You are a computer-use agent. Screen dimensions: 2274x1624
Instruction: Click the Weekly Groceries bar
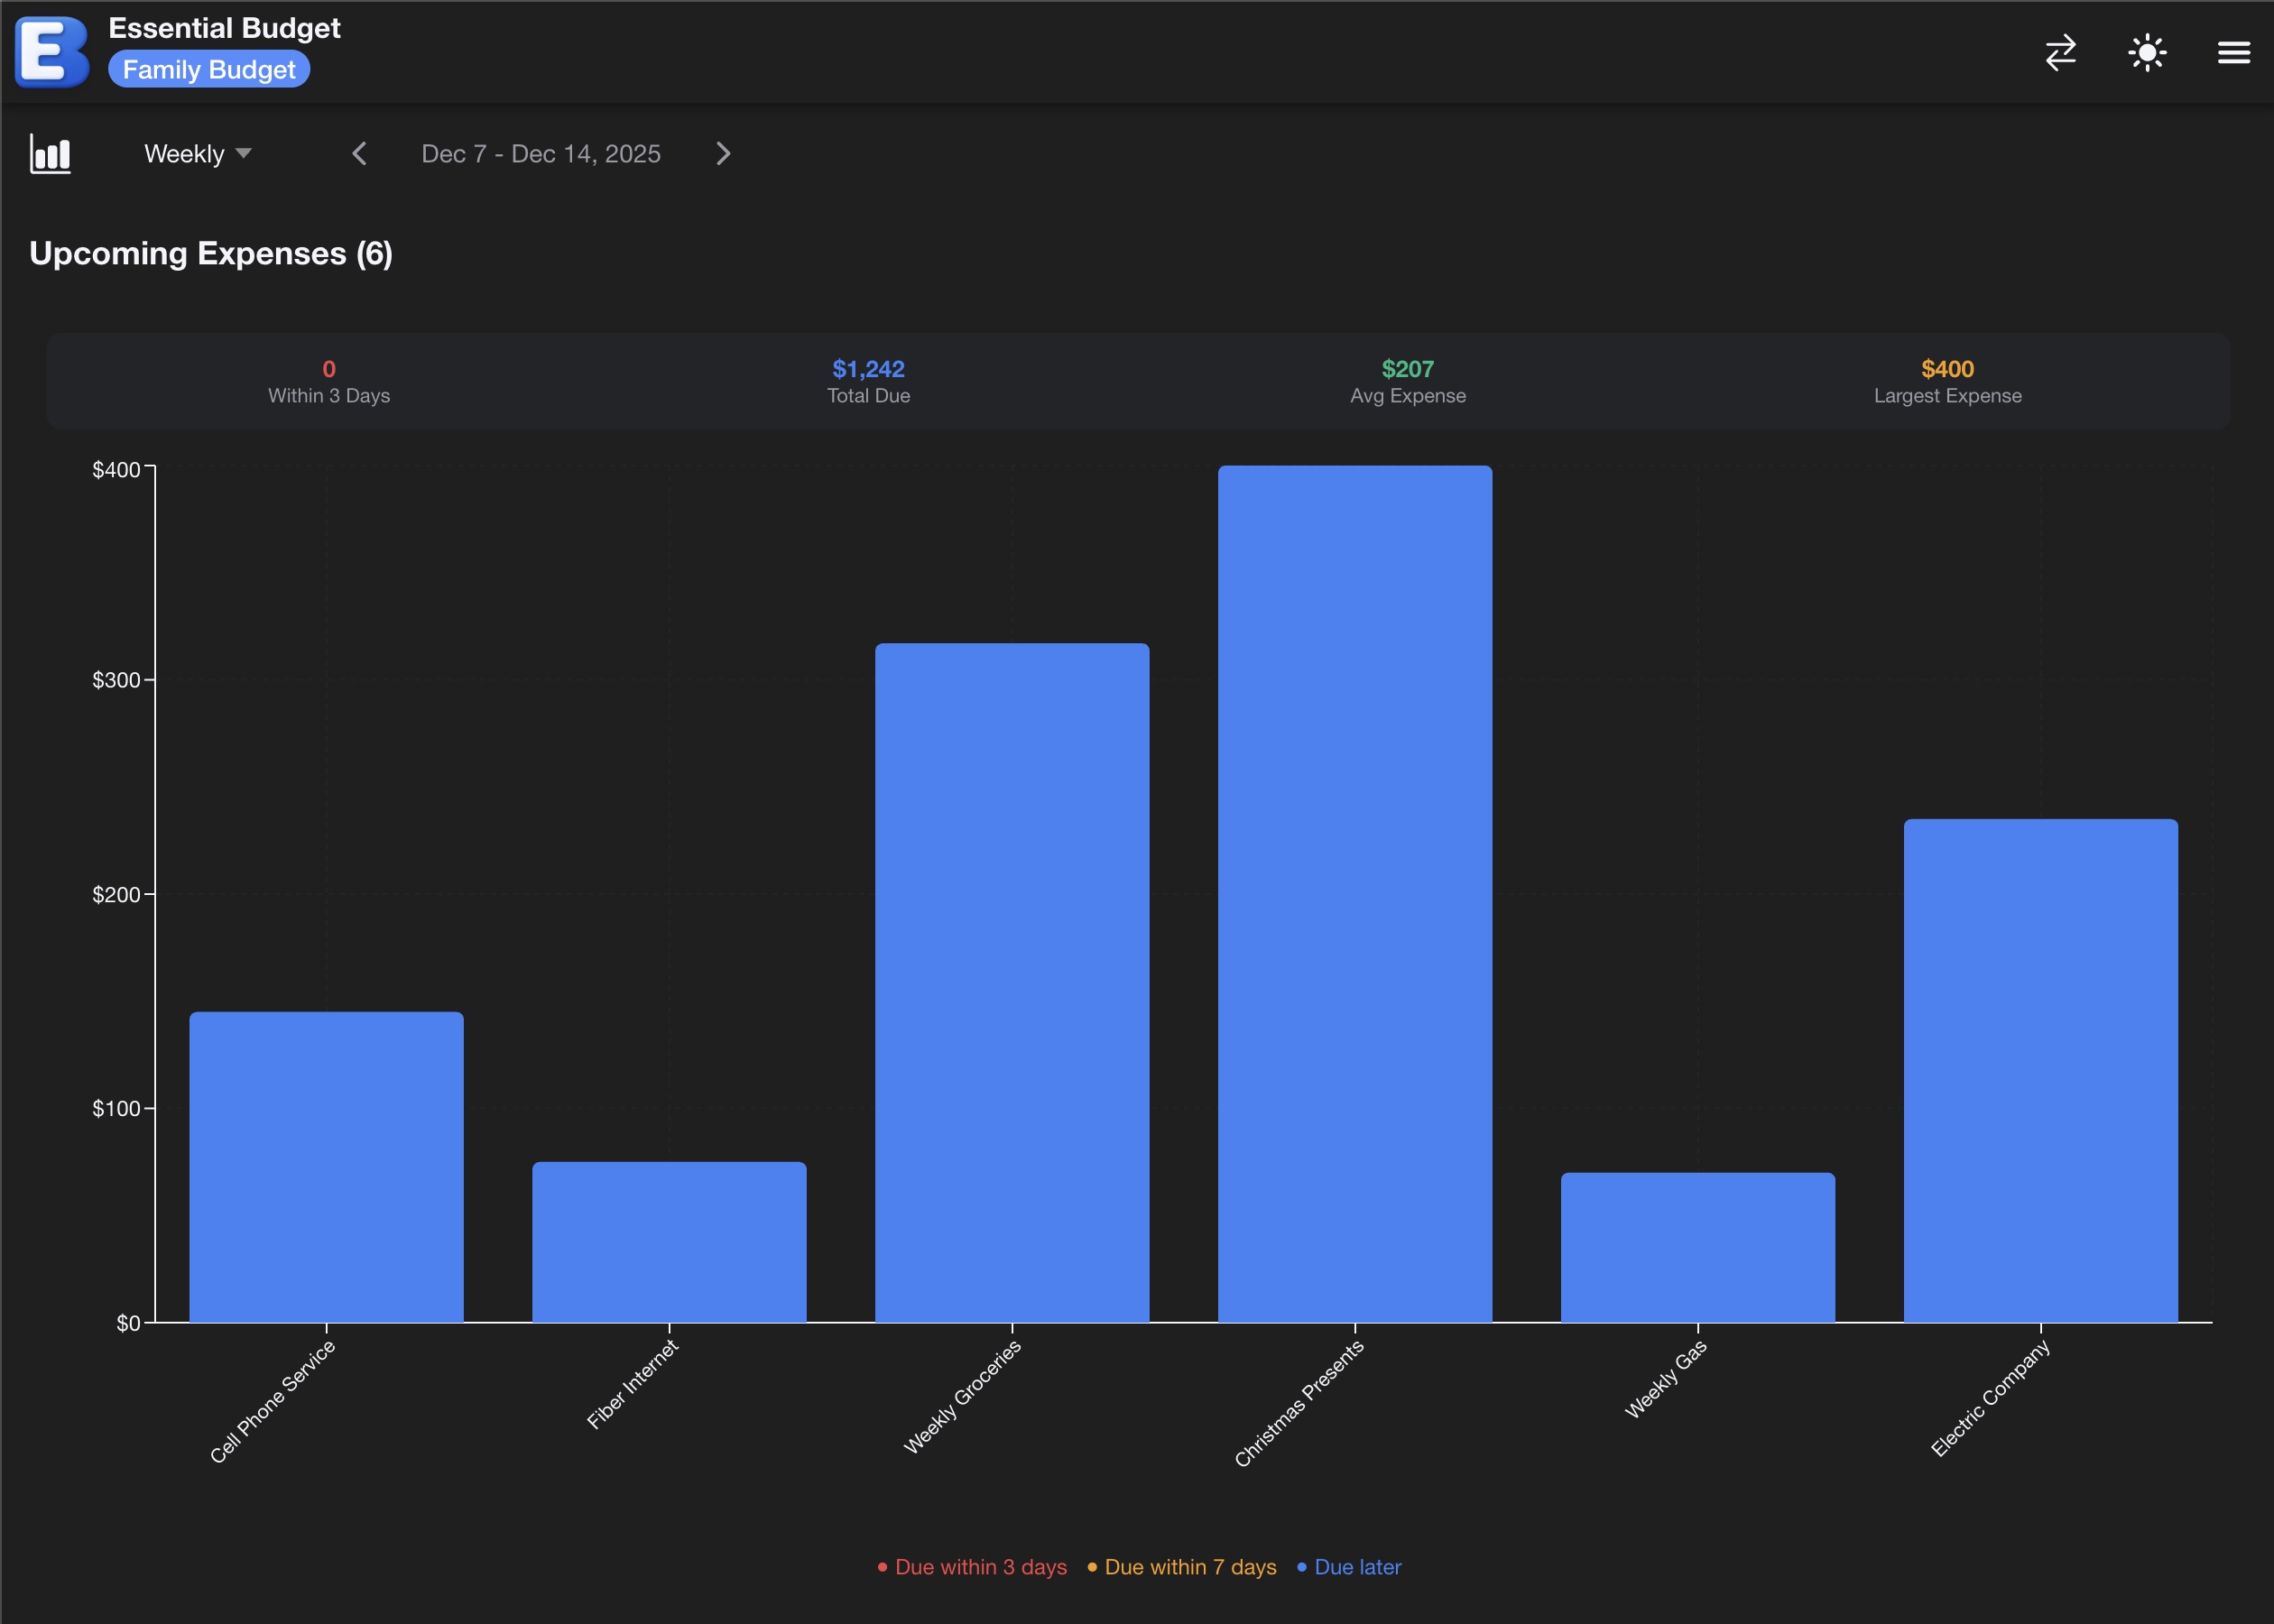(x=1012, y=982)
